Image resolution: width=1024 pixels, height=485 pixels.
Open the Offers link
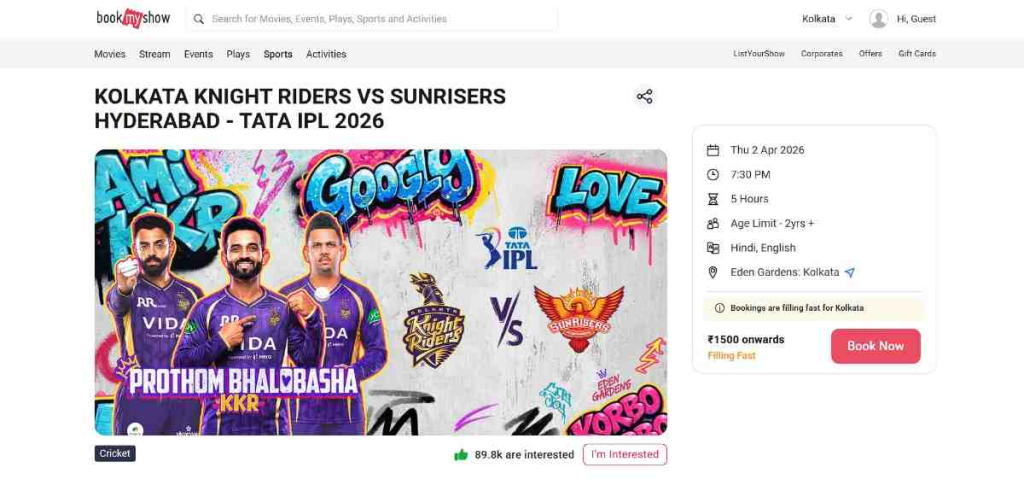[x=870, y=54]
